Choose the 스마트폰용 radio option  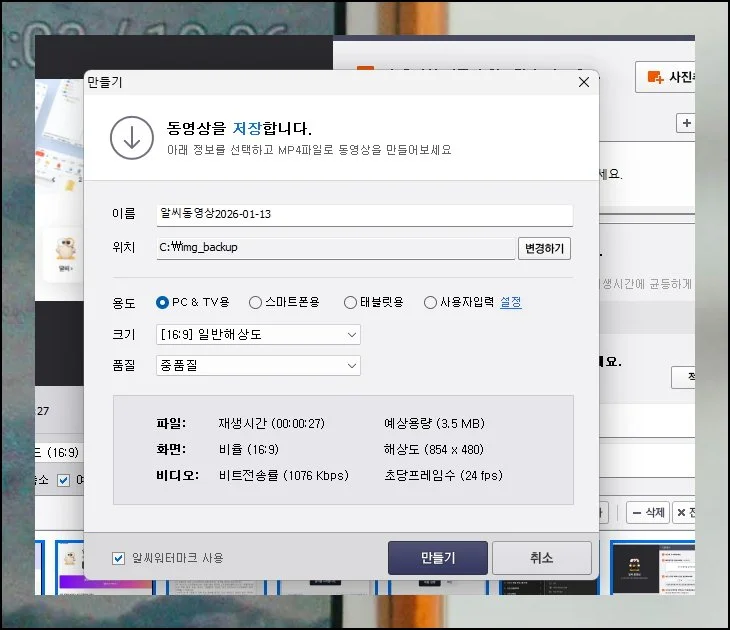(256, 302)
